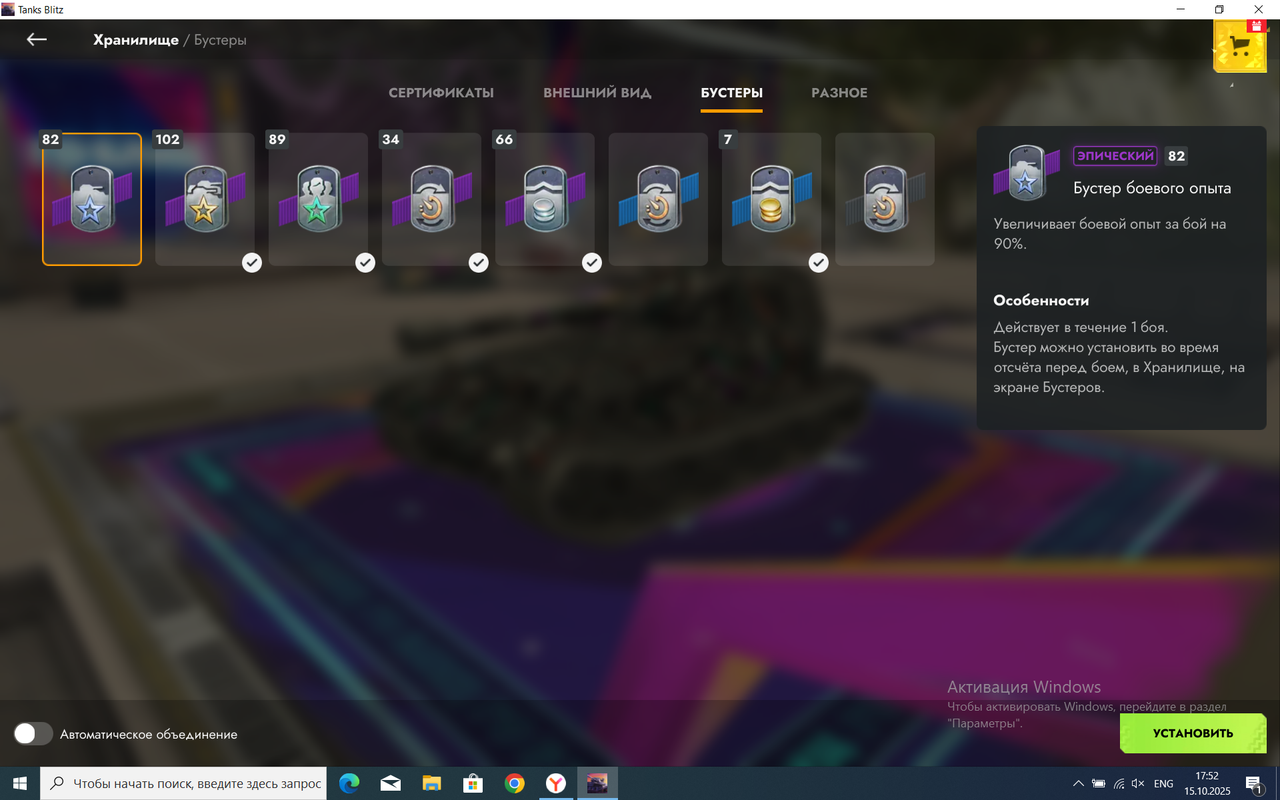Viewport: 1280px width, 800px height.
Task: Select the epic combat experience booster card (82)
Action: point(92,199)
